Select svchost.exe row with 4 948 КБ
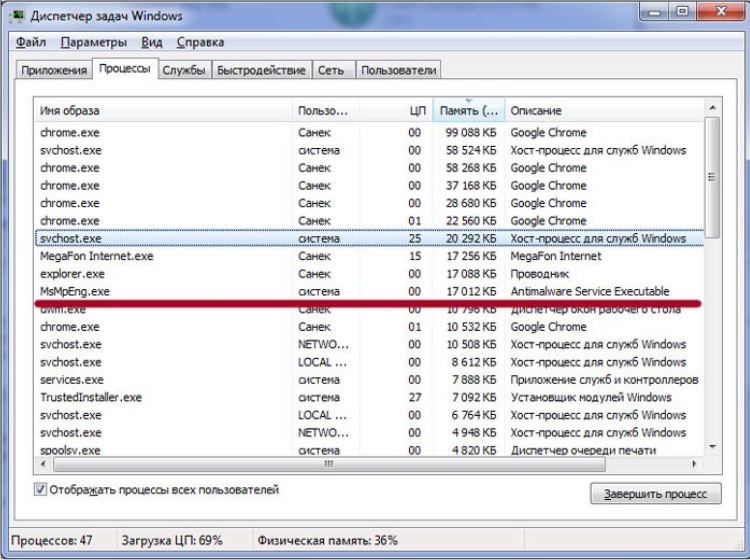Screen dimensions: 750x560 click(369, 433)
